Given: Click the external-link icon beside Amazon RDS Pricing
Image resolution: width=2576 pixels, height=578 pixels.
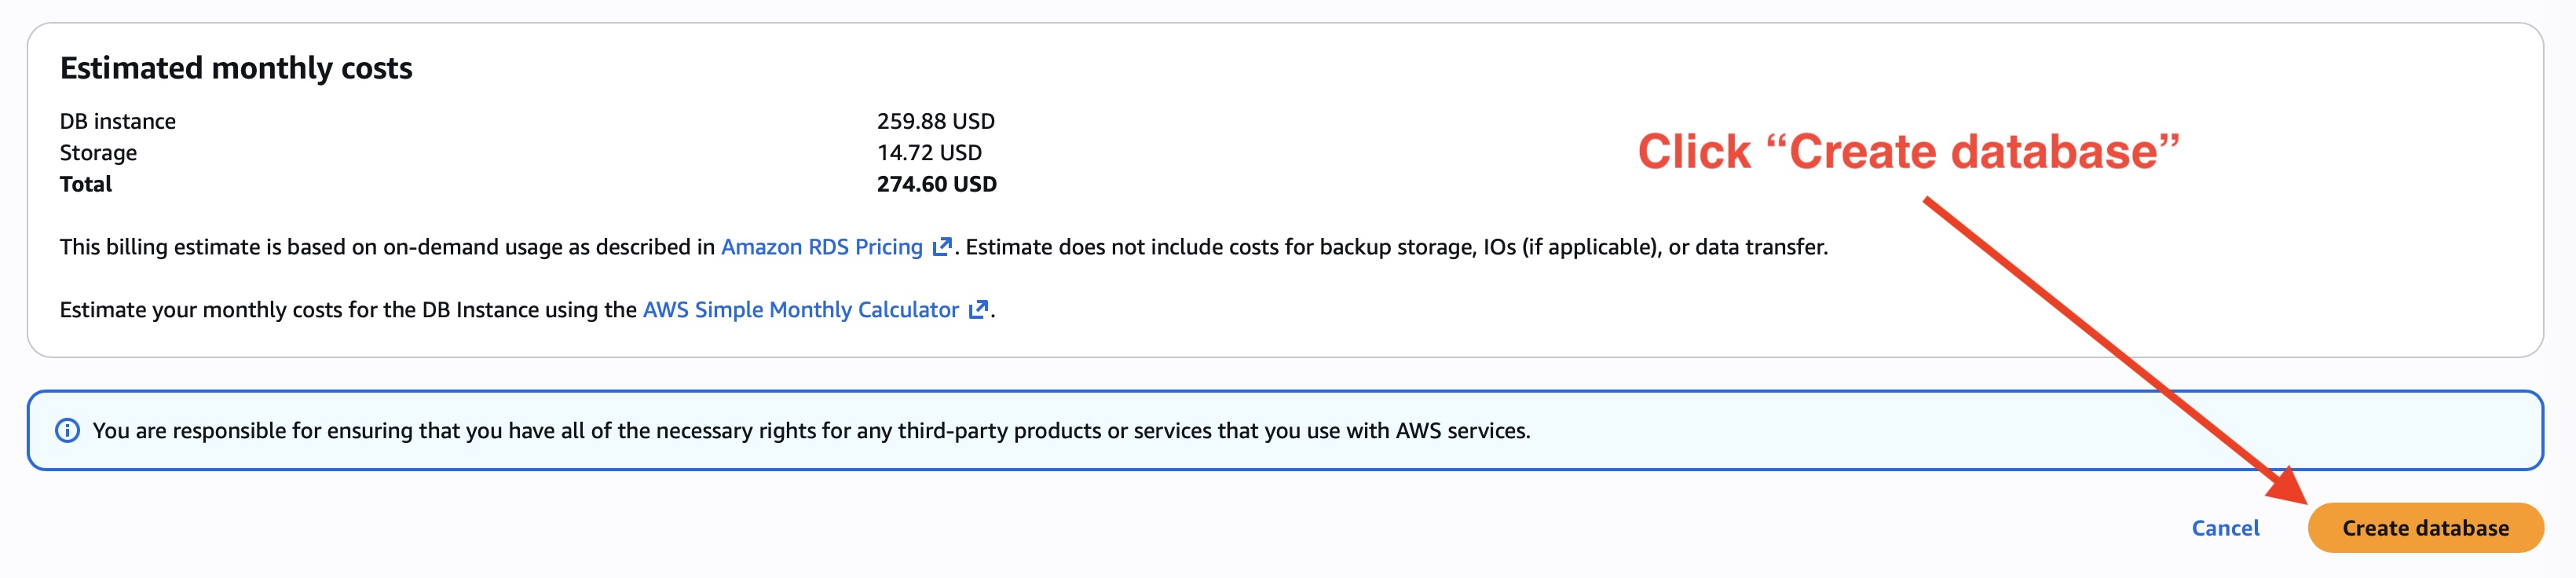Looking at the screenshot, I should point(941,246).
